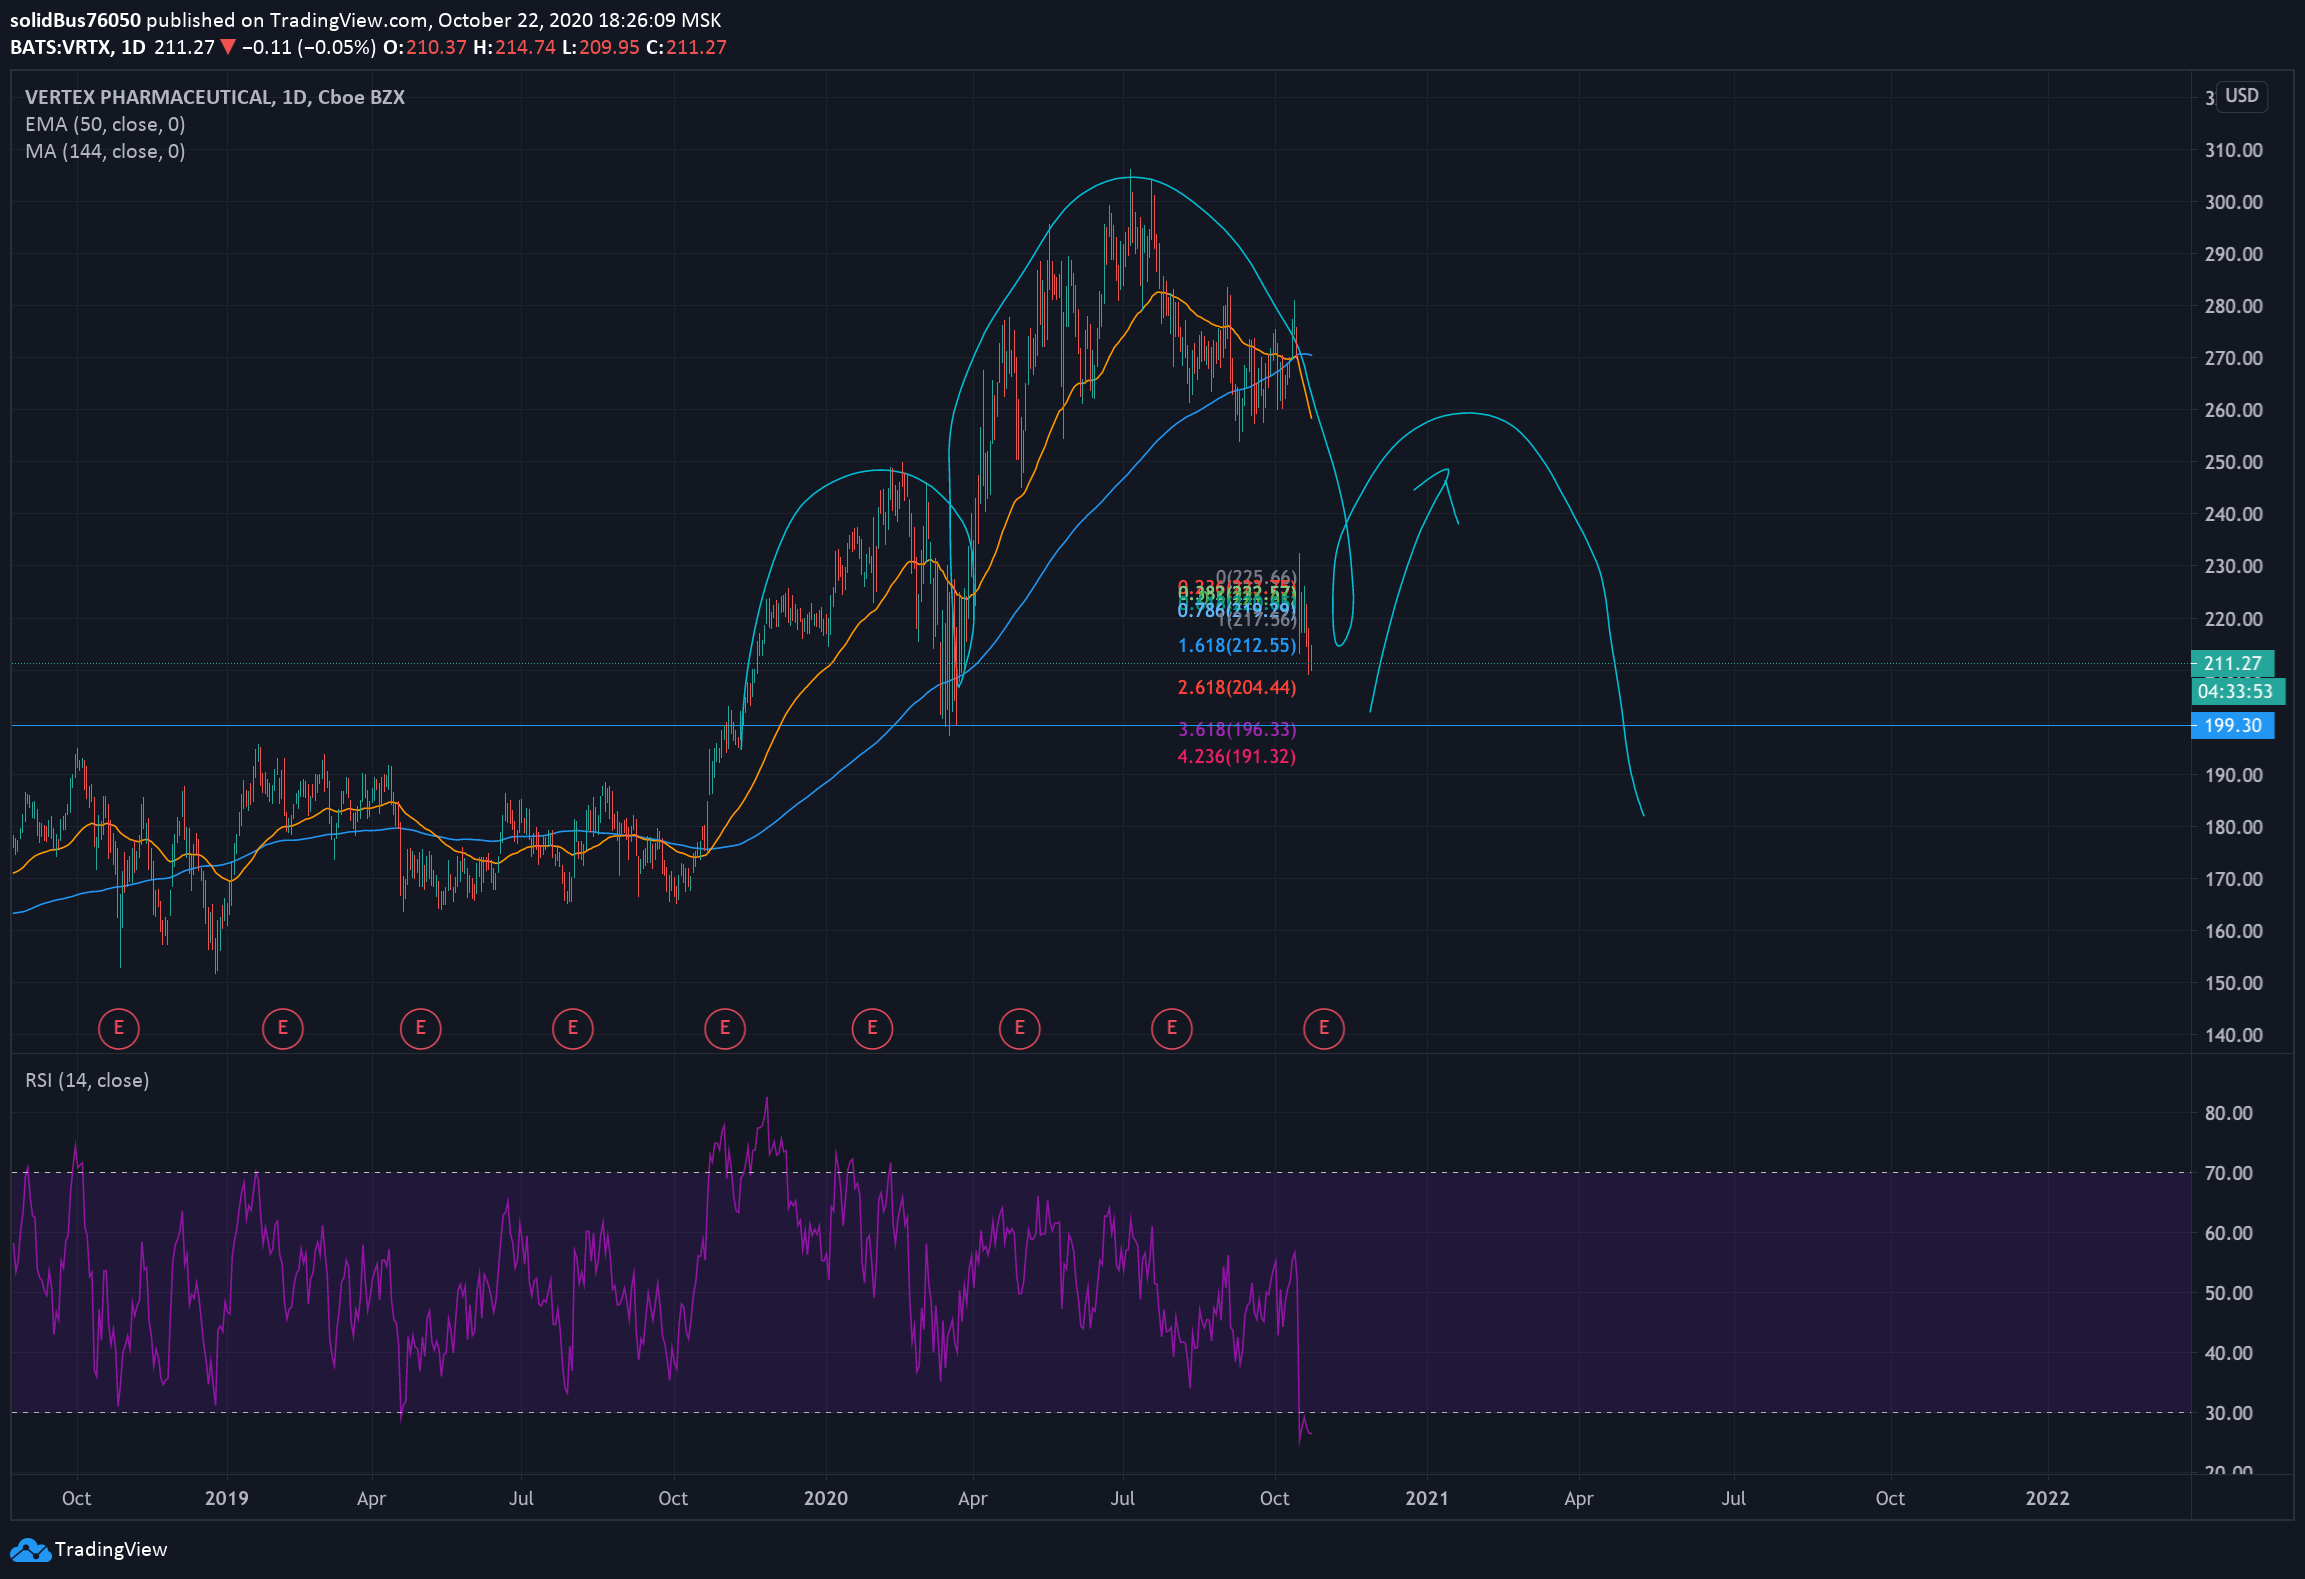
Task: Click the 199.30 horizontal line price label
Action: (2232, 725)
